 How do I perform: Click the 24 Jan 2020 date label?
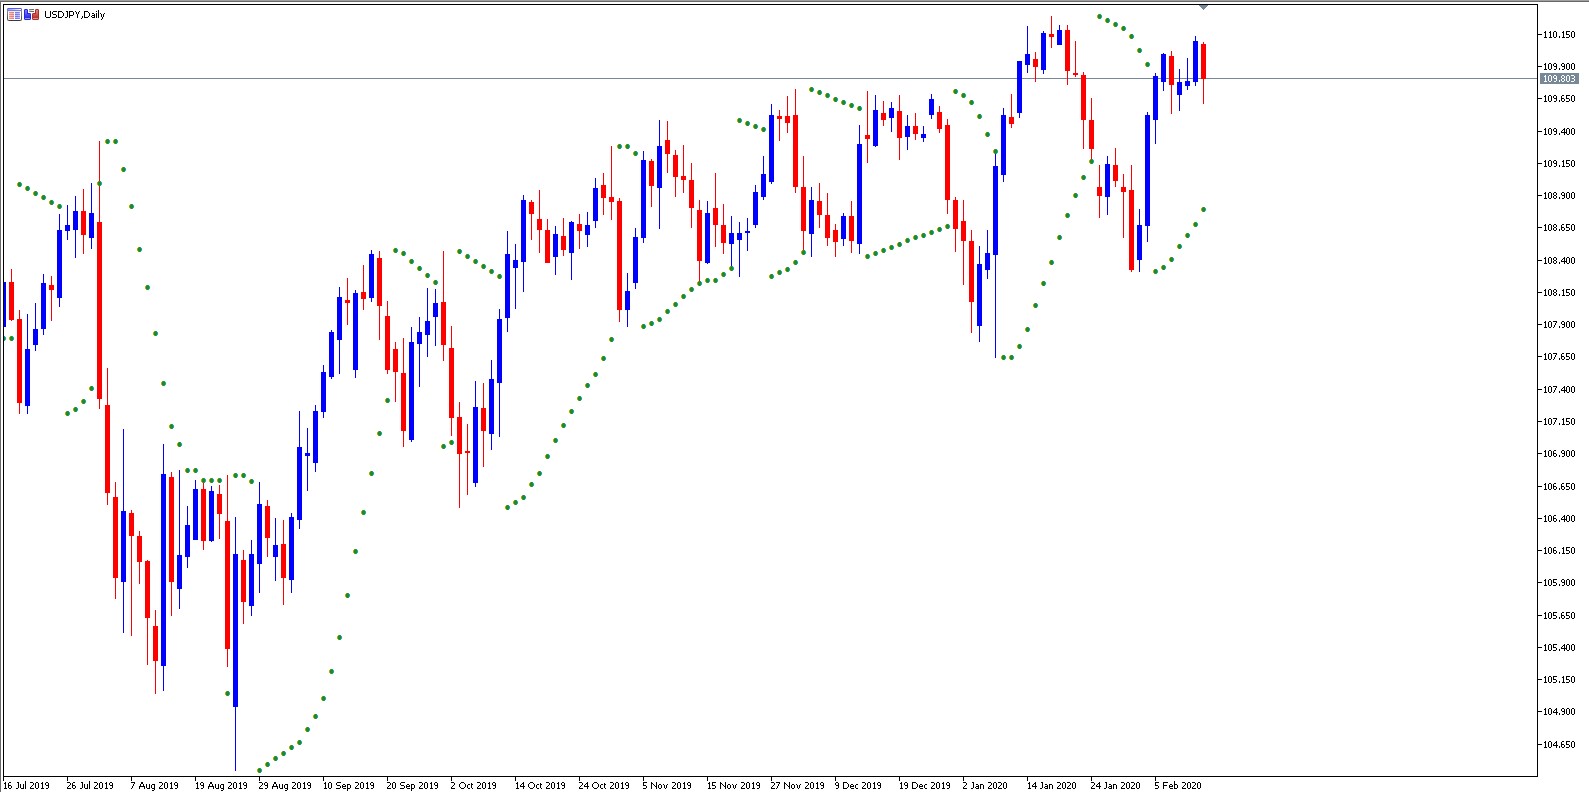pos(1115,785)
